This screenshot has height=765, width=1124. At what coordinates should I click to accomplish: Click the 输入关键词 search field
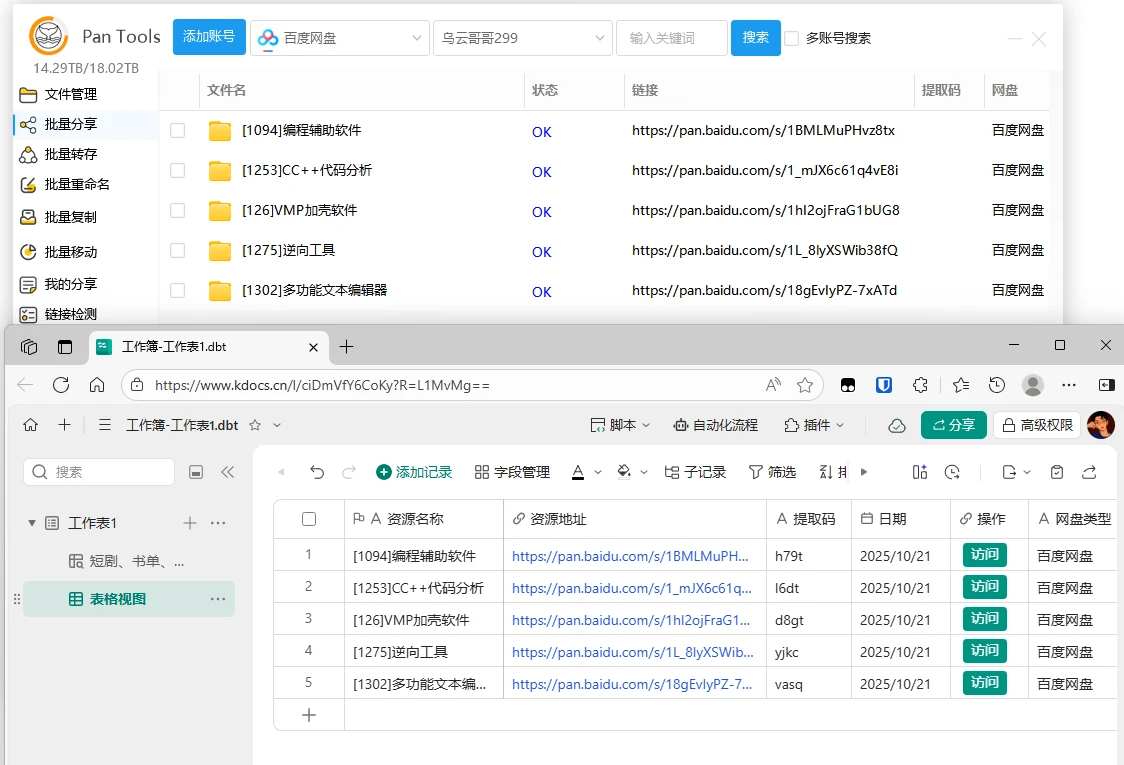[x=671, y=38]
